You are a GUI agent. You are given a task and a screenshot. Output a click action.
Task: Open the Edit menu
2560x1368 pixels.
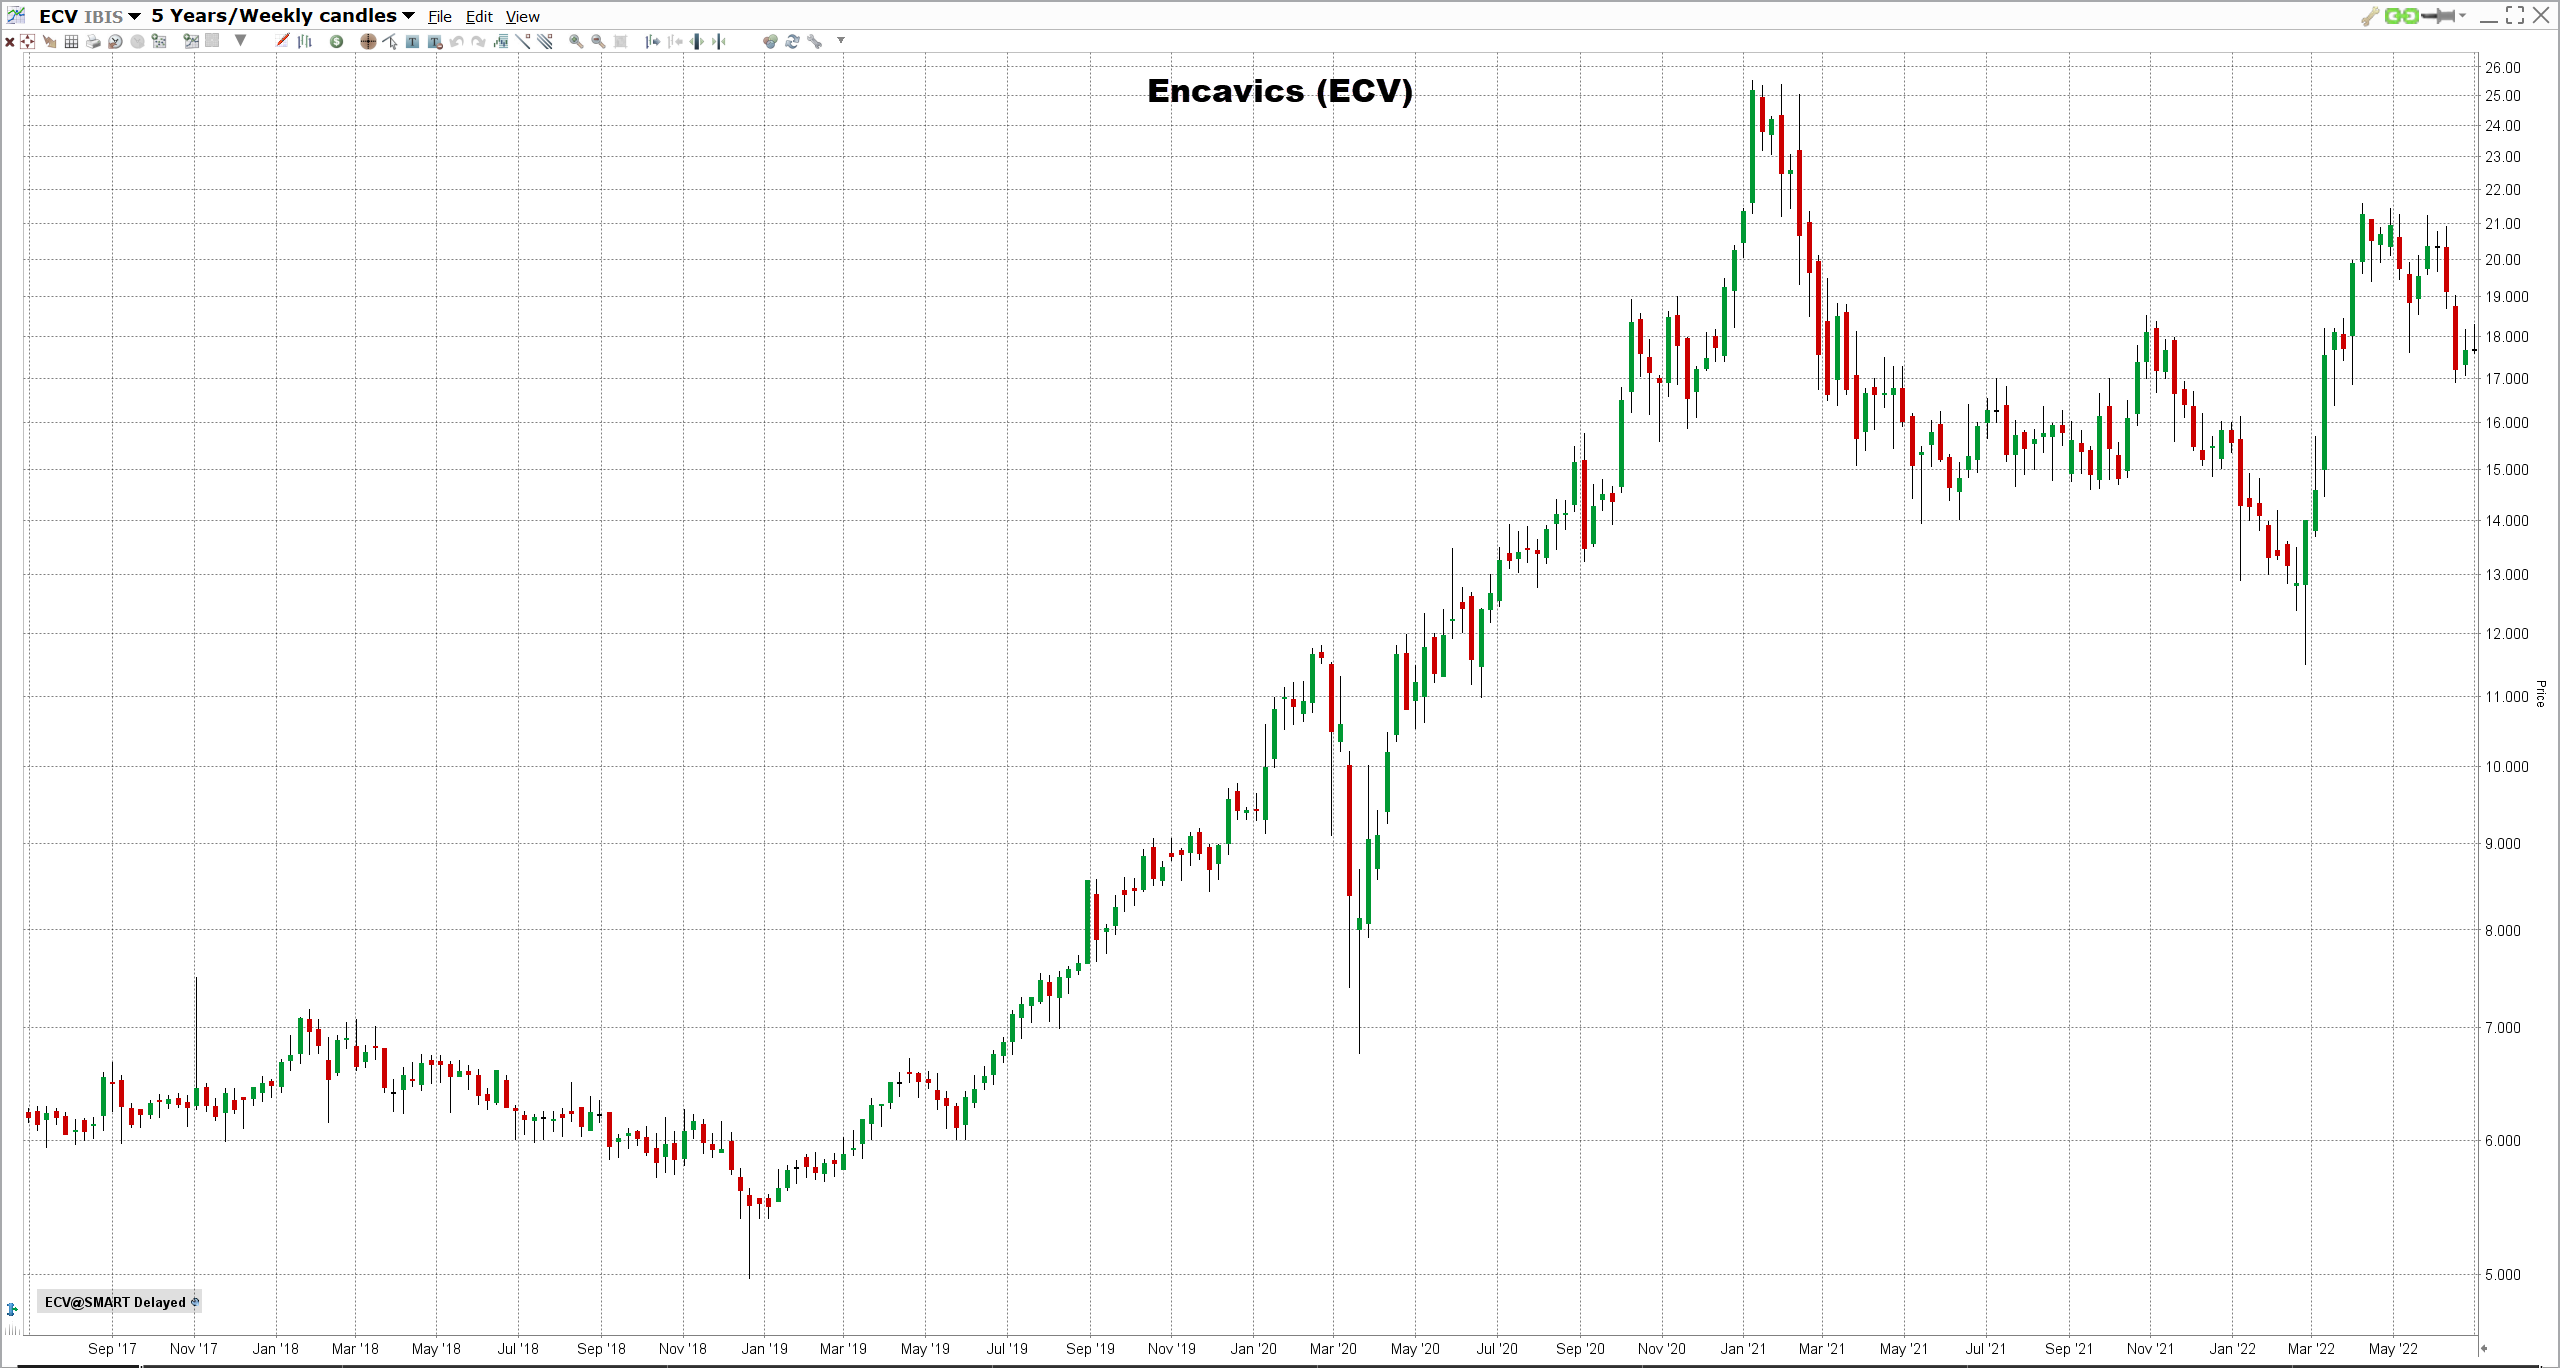click(479, 17)
